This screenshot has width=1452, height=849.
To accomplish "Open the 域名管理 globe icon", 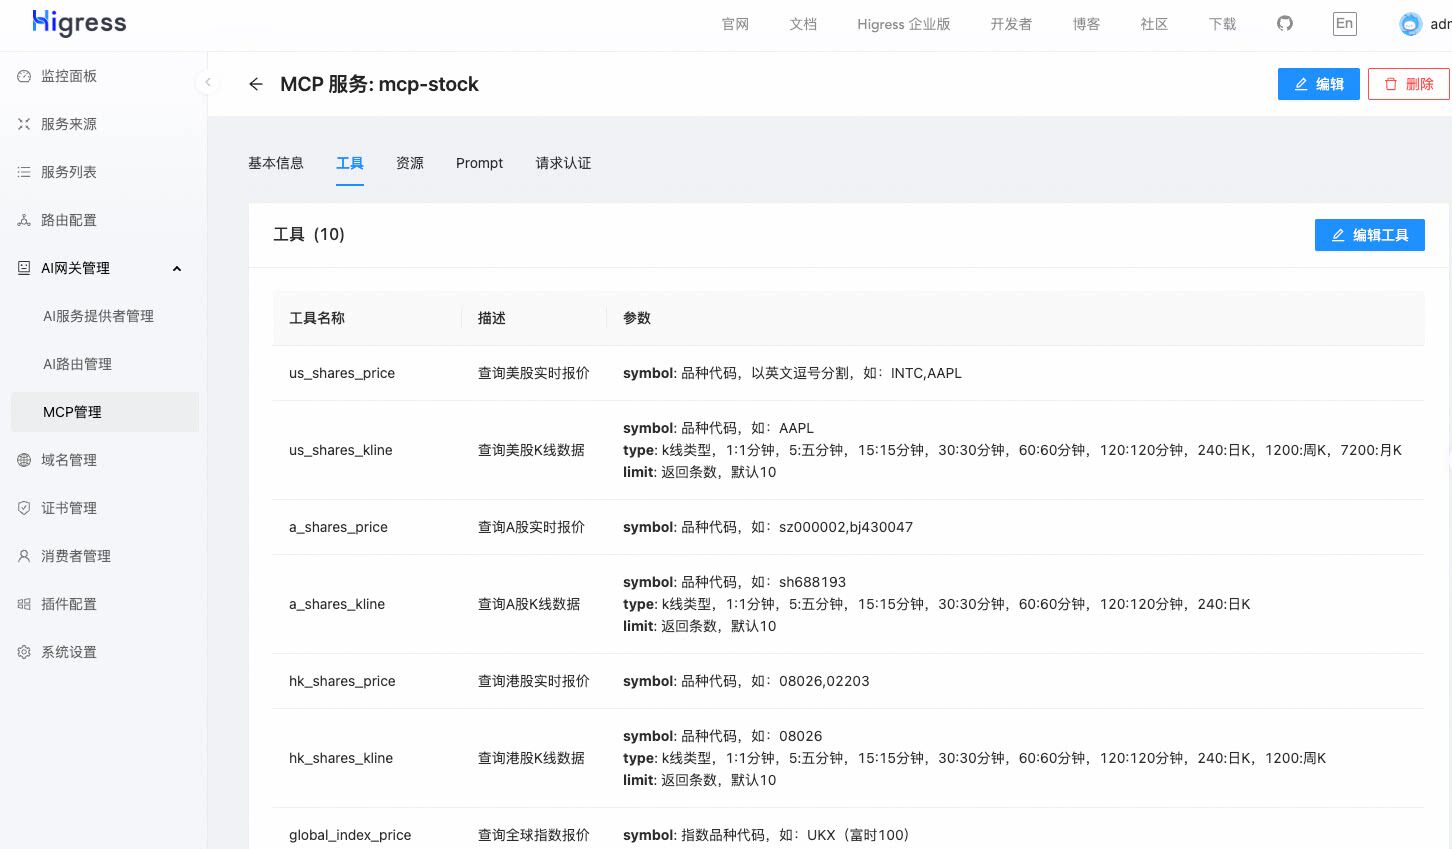I will [x=22, y=459].
